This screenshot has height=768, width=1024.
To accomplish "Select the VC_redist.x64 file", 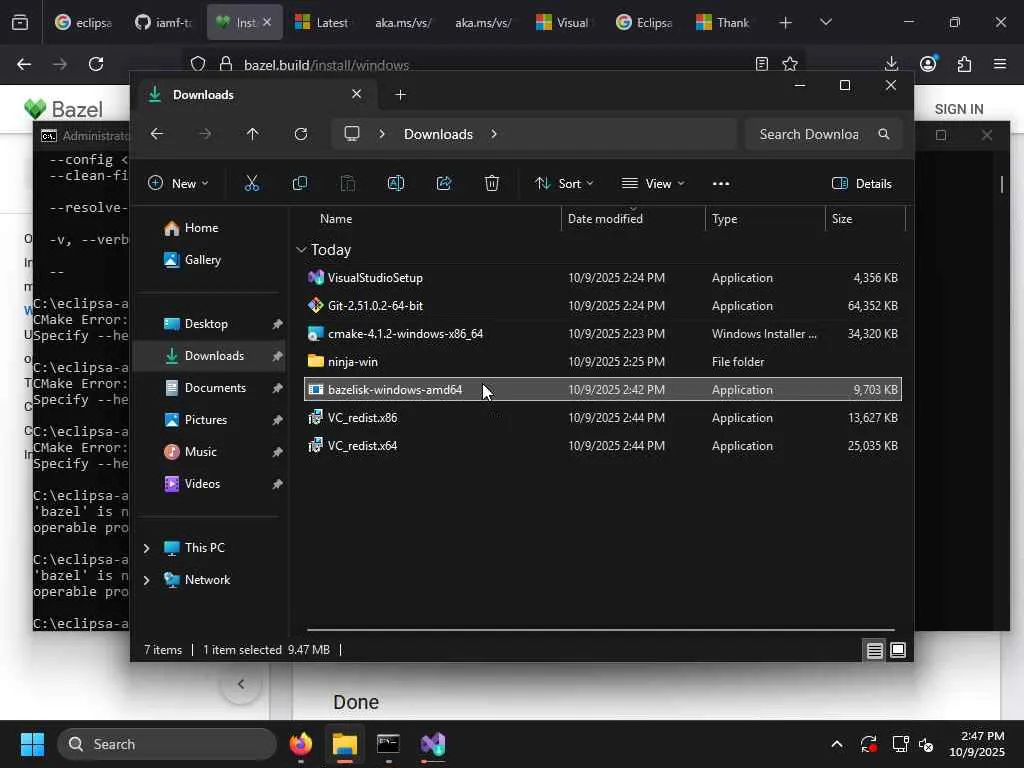I will [x=602, y=445].
